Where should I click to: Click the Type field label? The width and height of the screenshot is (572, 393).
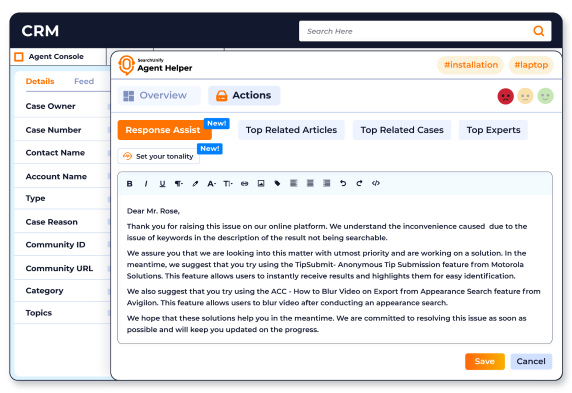pyautogui.click(x=35, y=199)
